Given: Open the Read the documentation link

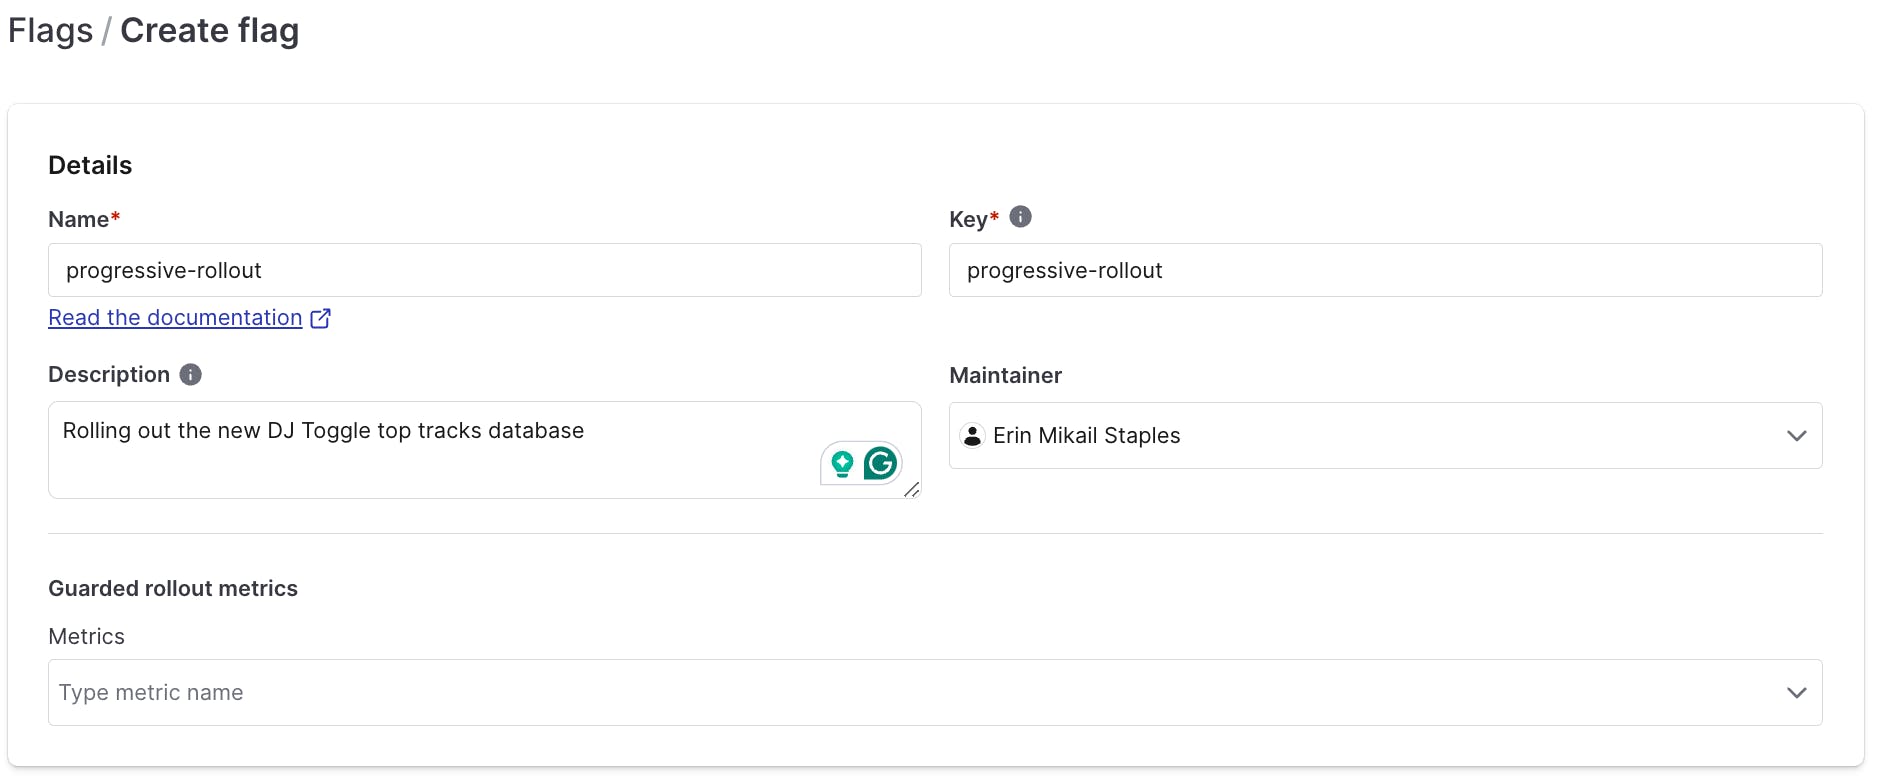Looking at the screenshot, I should coord(175,318).
